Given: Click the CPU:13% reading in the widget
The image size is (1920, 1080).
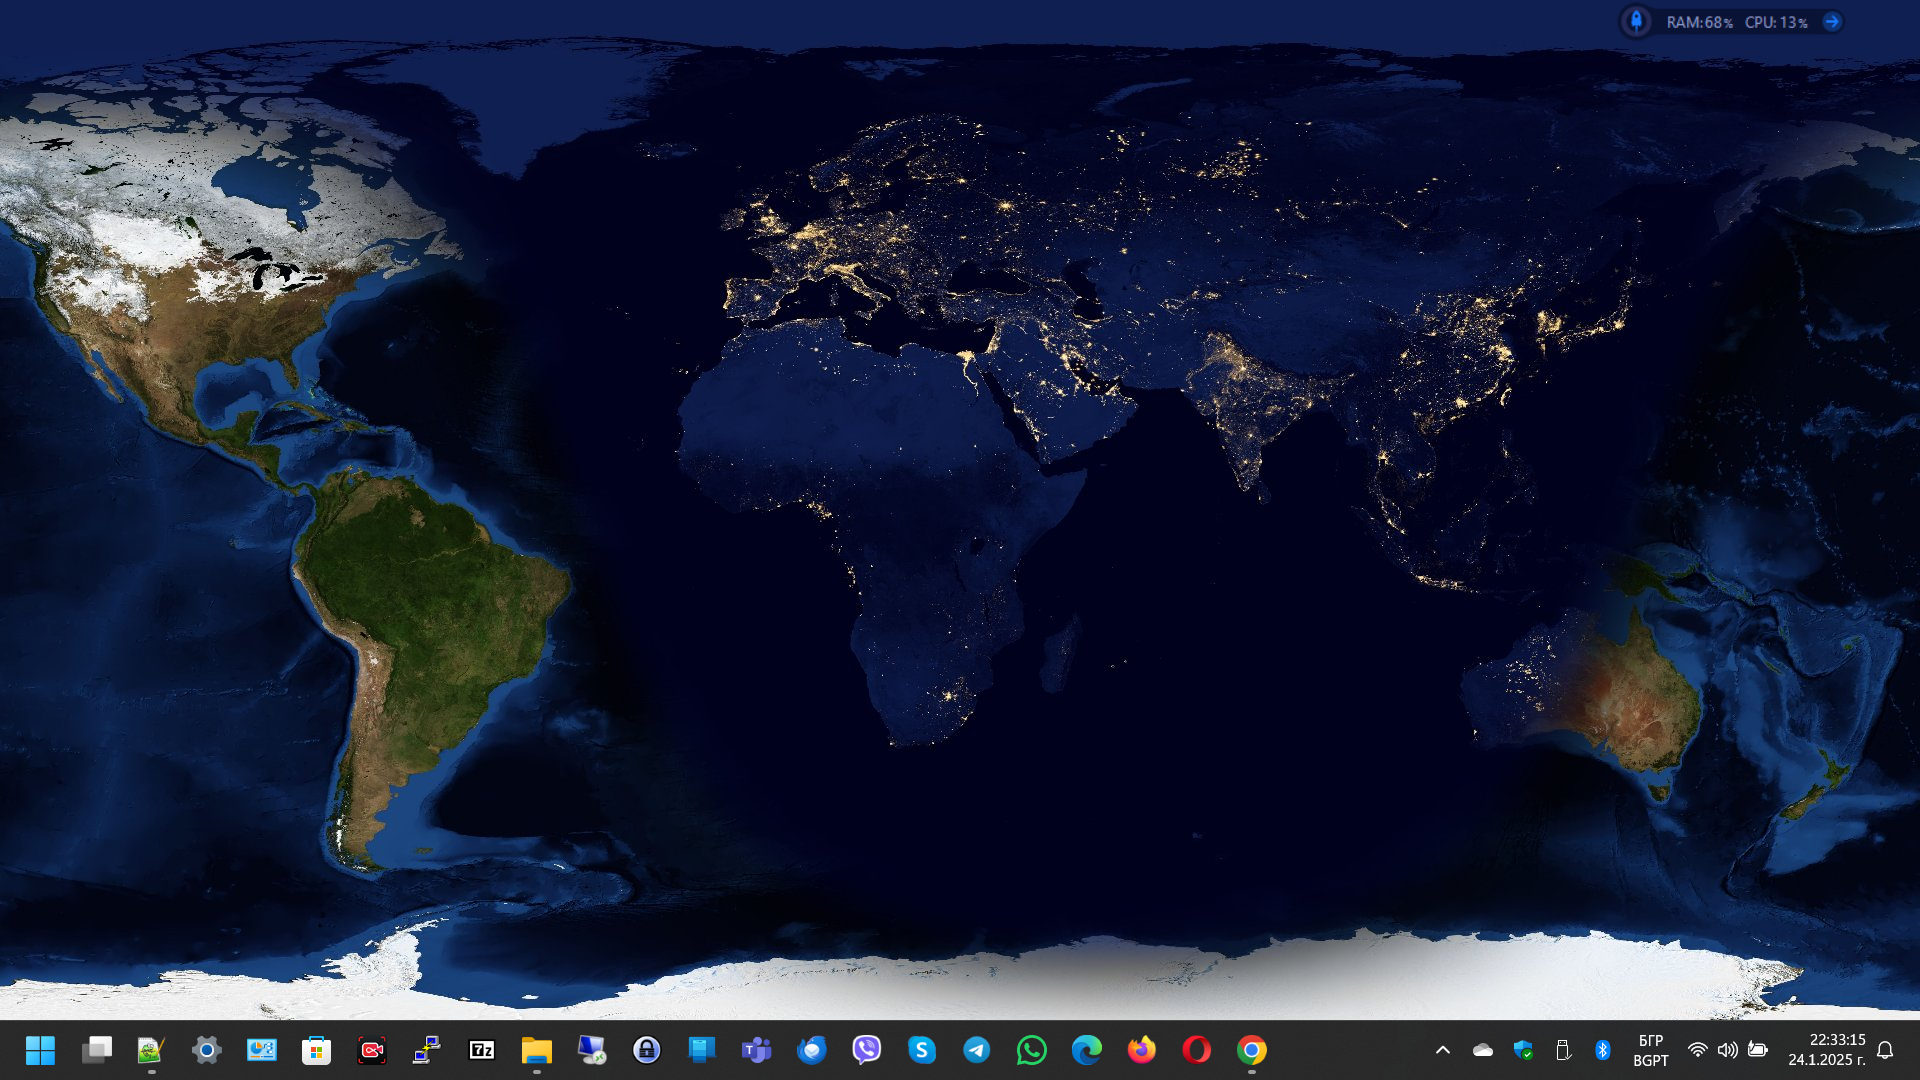Looking at the screenshot, I should click(x=1776, y=22).
